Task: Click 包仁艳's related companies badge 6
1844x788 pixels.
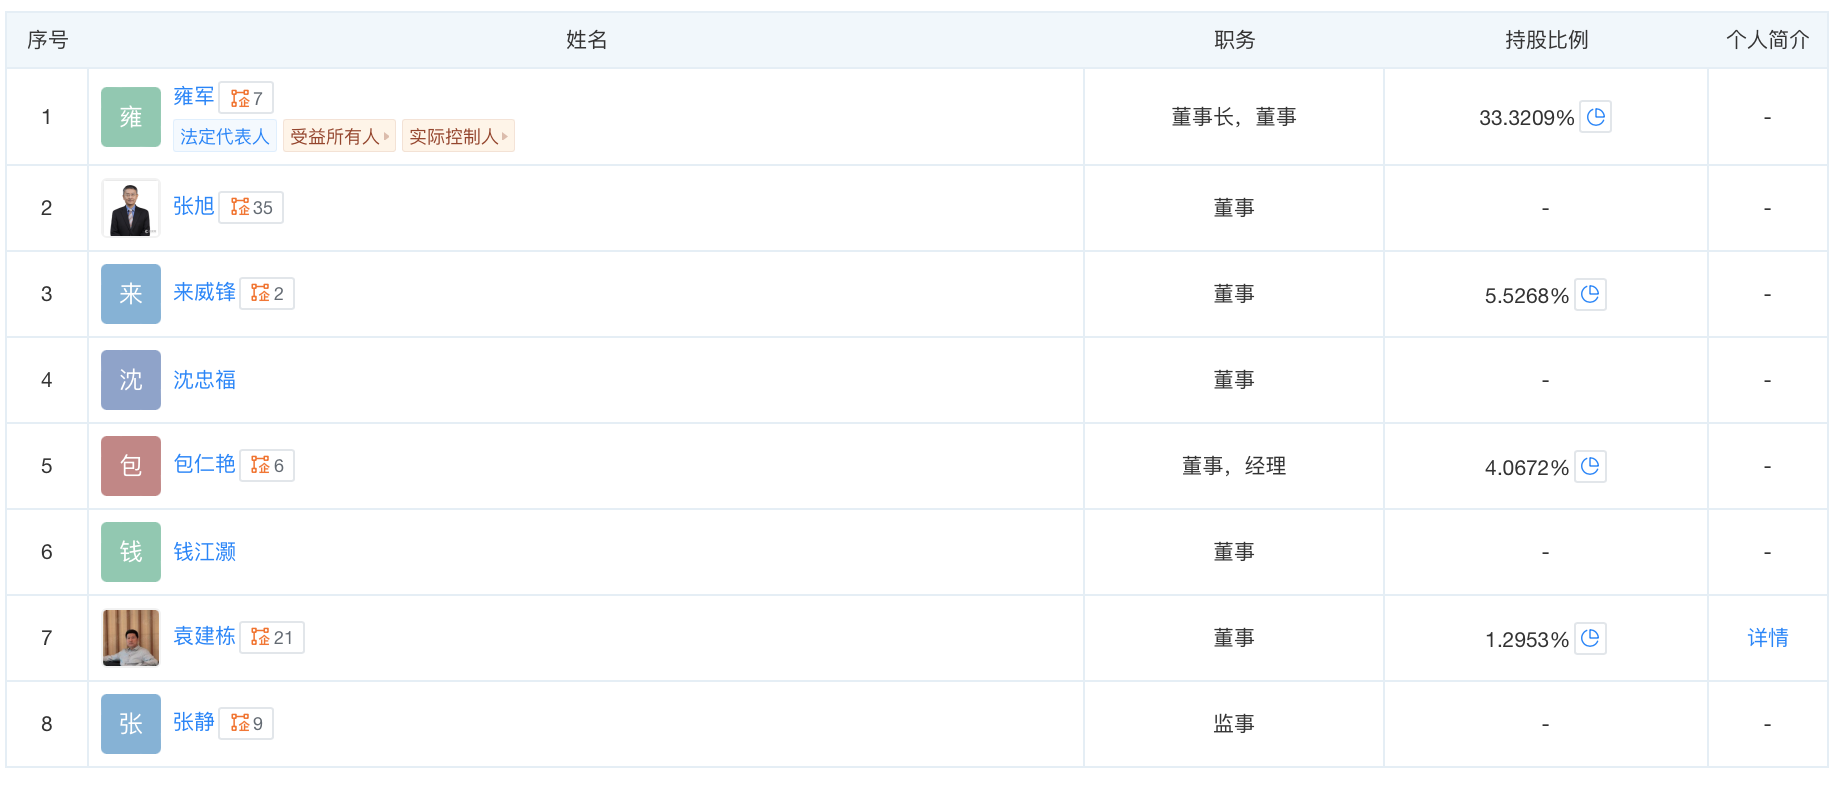Action: (267, 466)
